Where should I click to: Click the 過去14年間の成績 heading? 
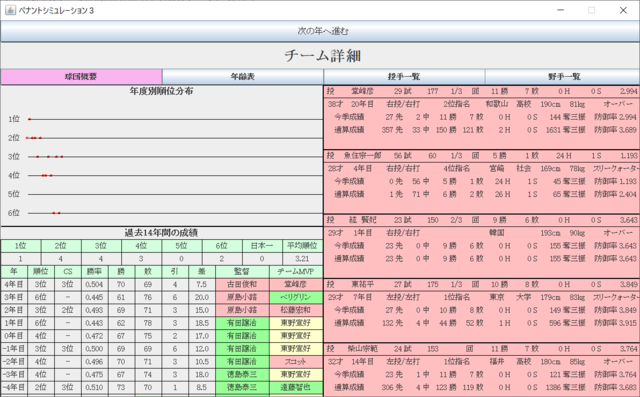point(162,233)
